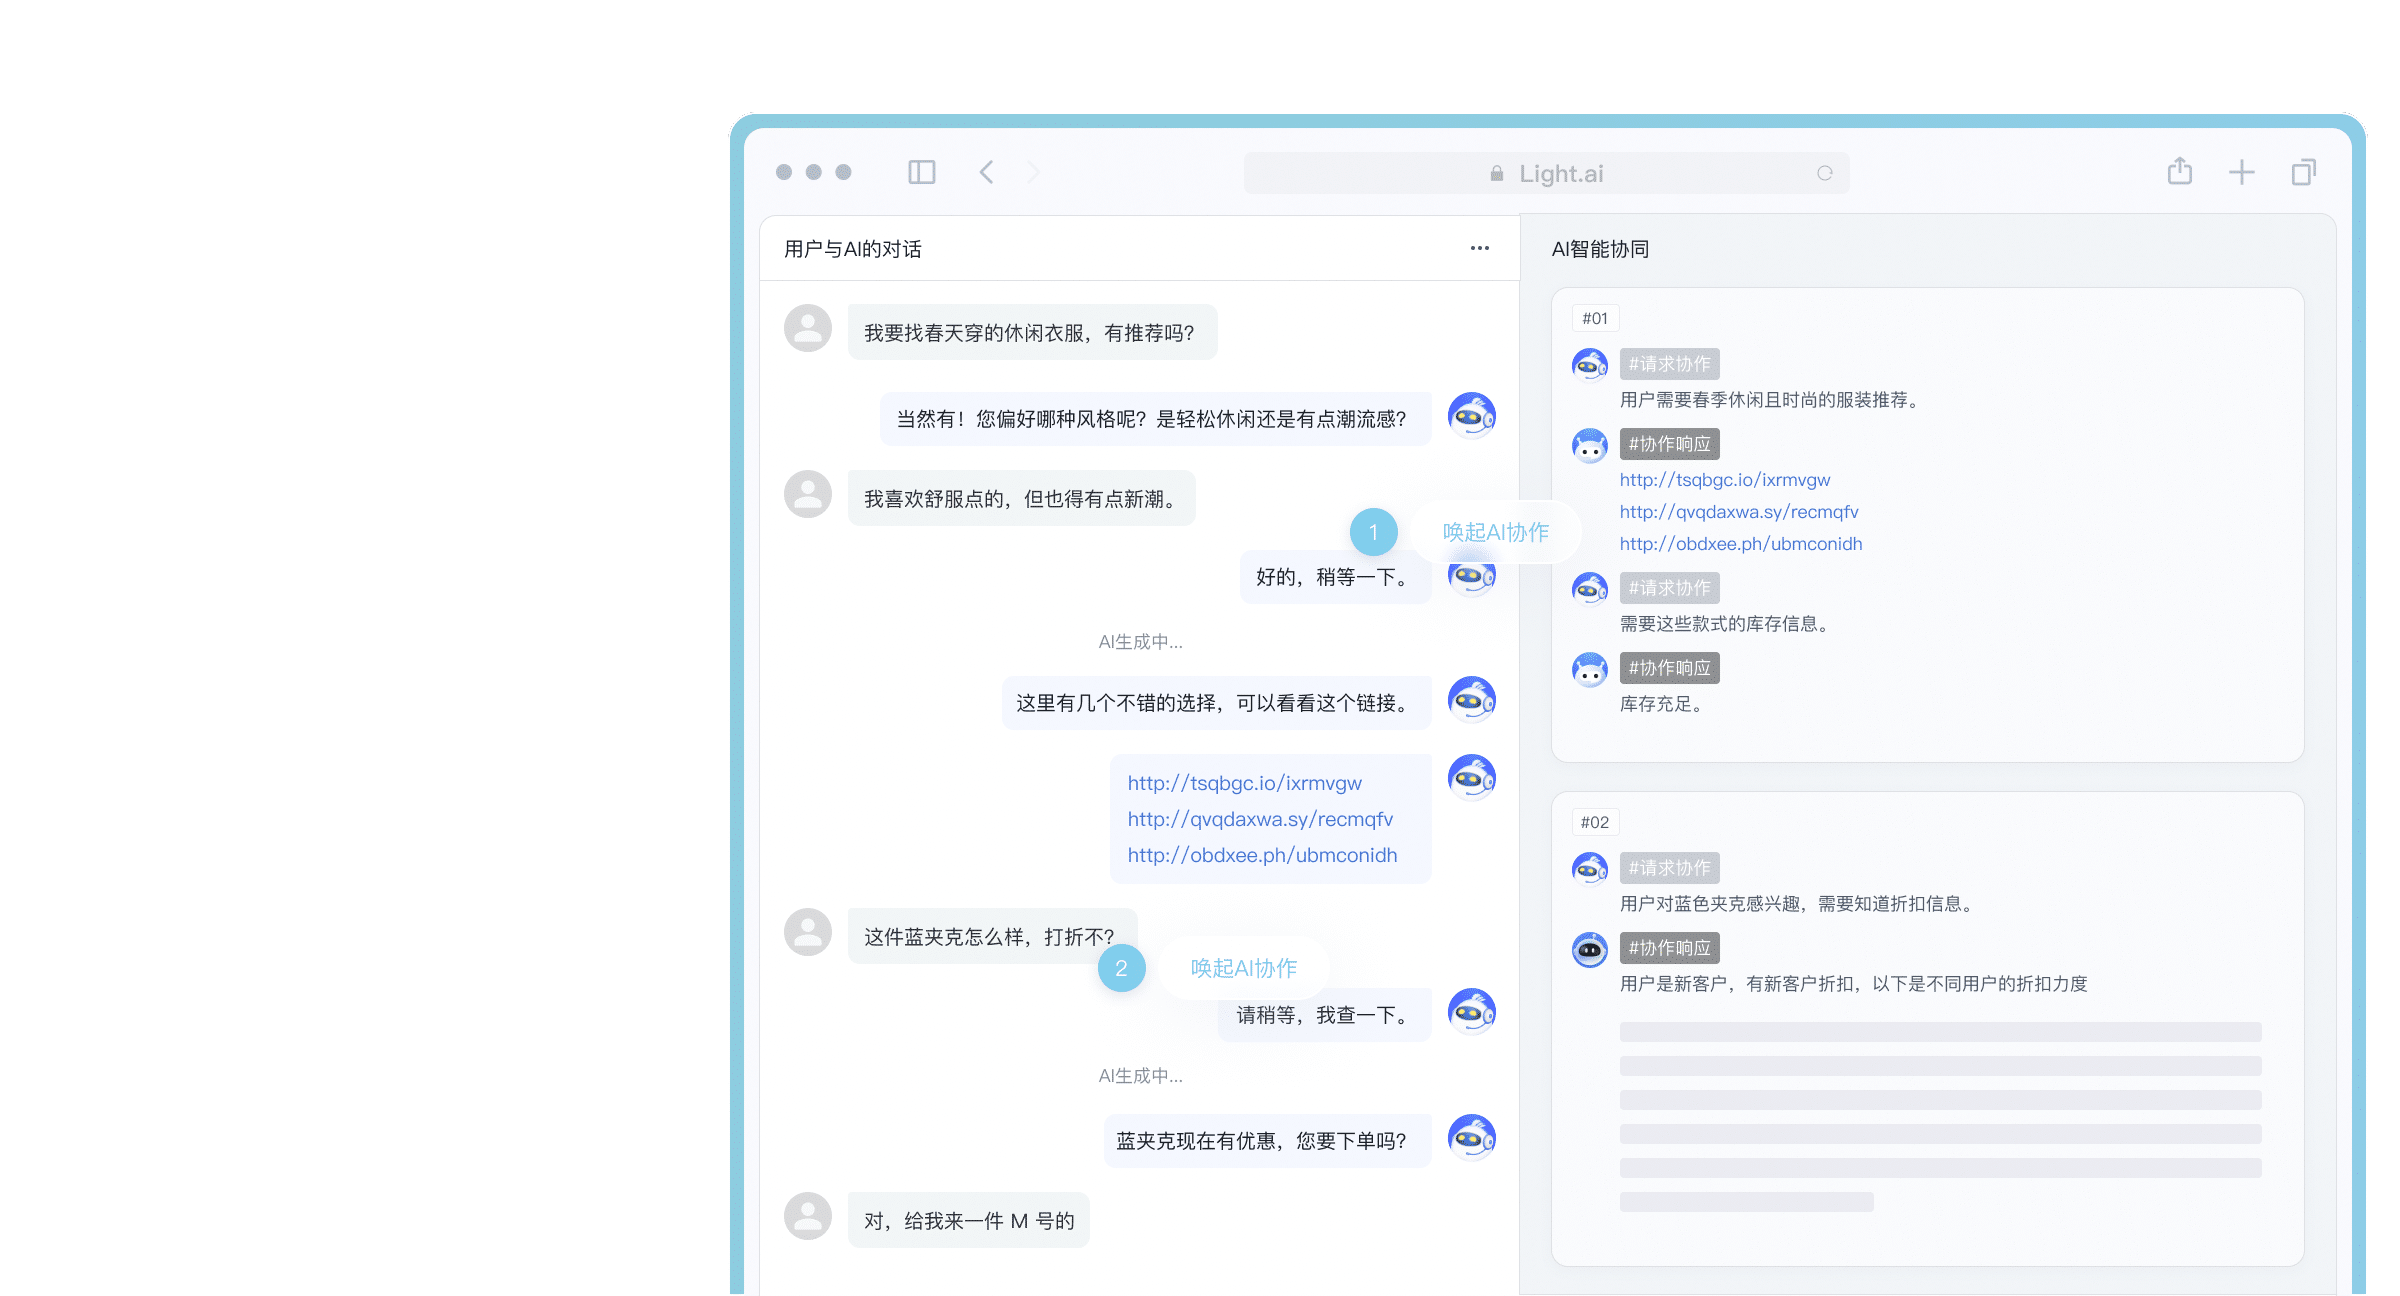Screen dimensions: 2400x1296
Task: Click the bot avatar above '用户对蓝色夹克感兴趣'
Action: [1590, 868]
